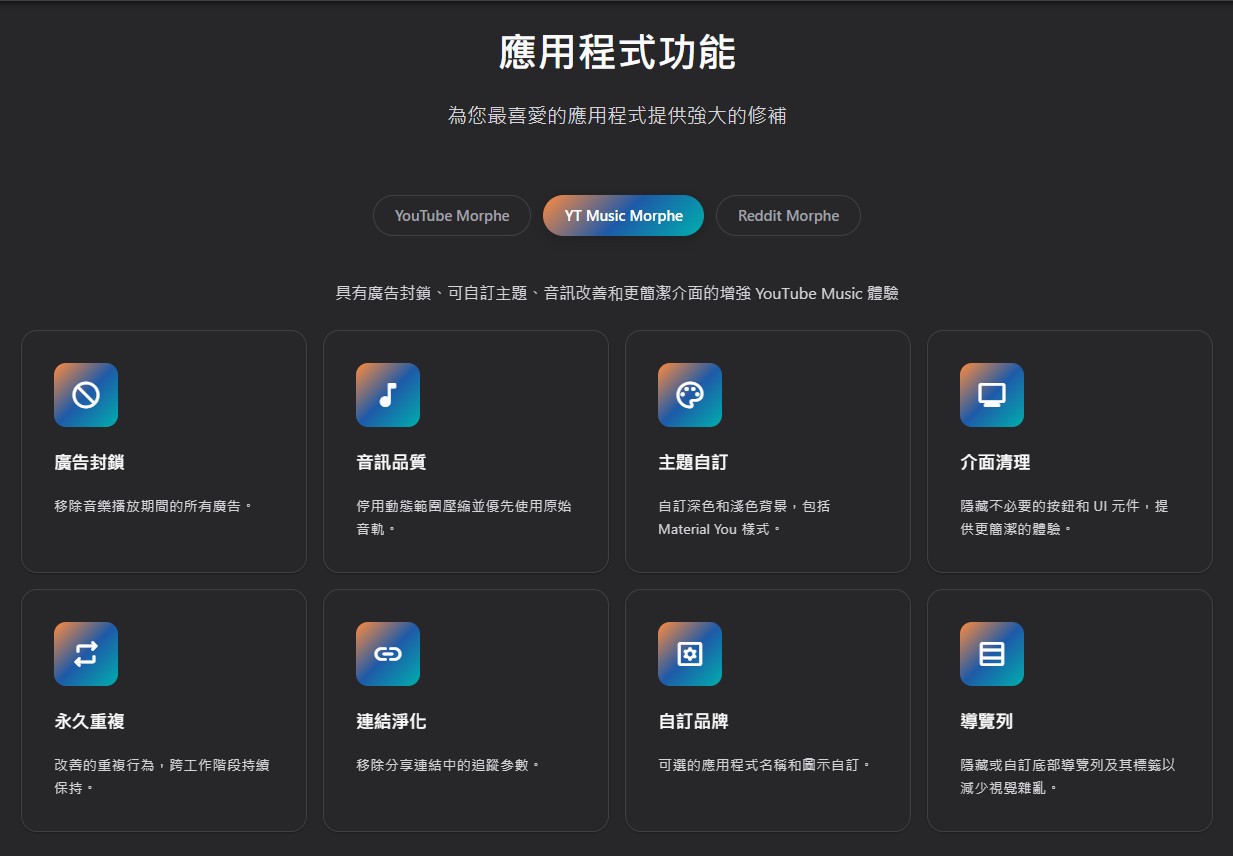Image resolution: width=1233 pixels, height=856 pixels.
Task: Click the repeat arrows permanent repeat icon
Action: (x=86, y=654)
